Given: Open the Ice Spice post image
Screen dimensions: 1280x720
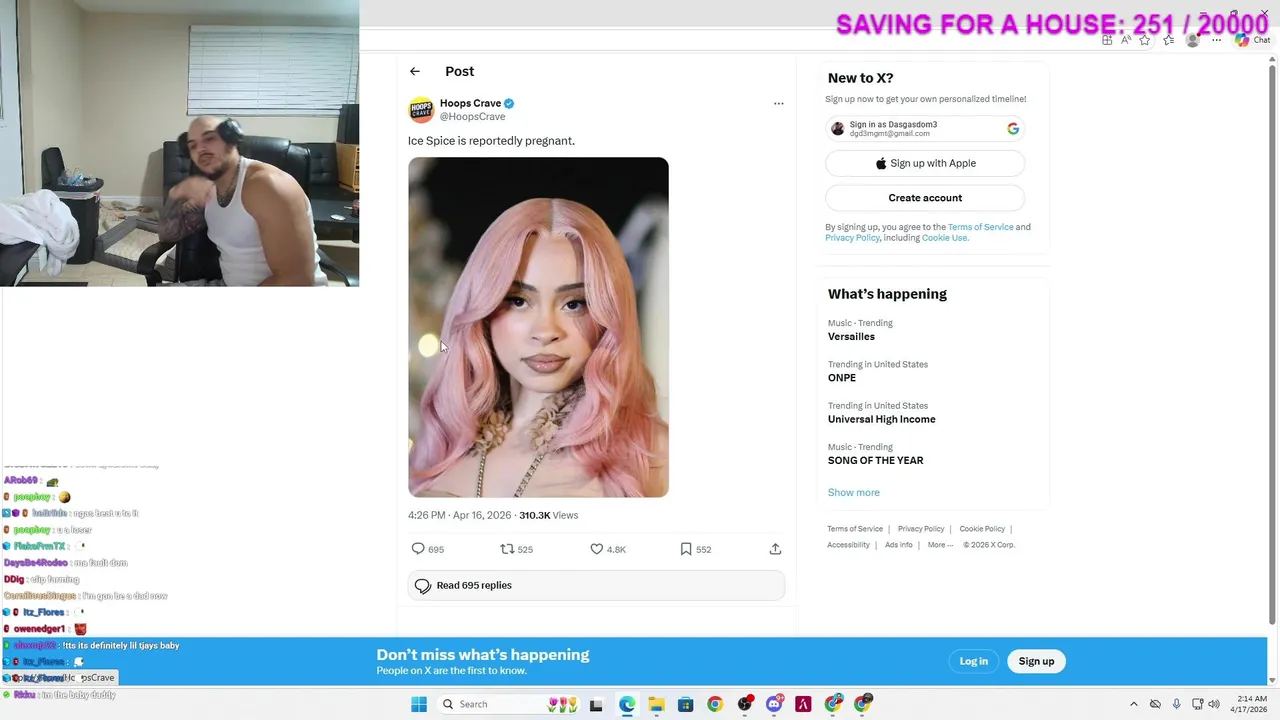Looking at the screenshot, I should [538, 327].
